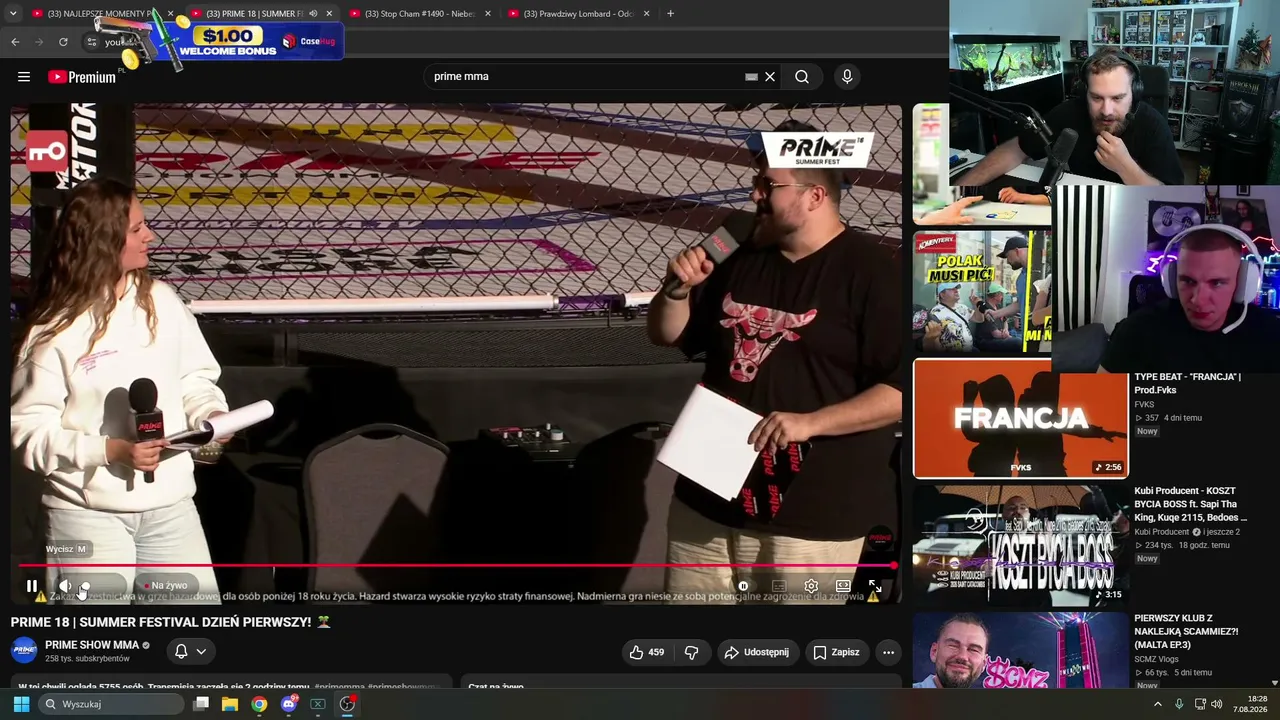The image size is (1280, 720).
Task: Close the 'PRIME 18 | SUMMER' tab
Action: click(329, 14)
